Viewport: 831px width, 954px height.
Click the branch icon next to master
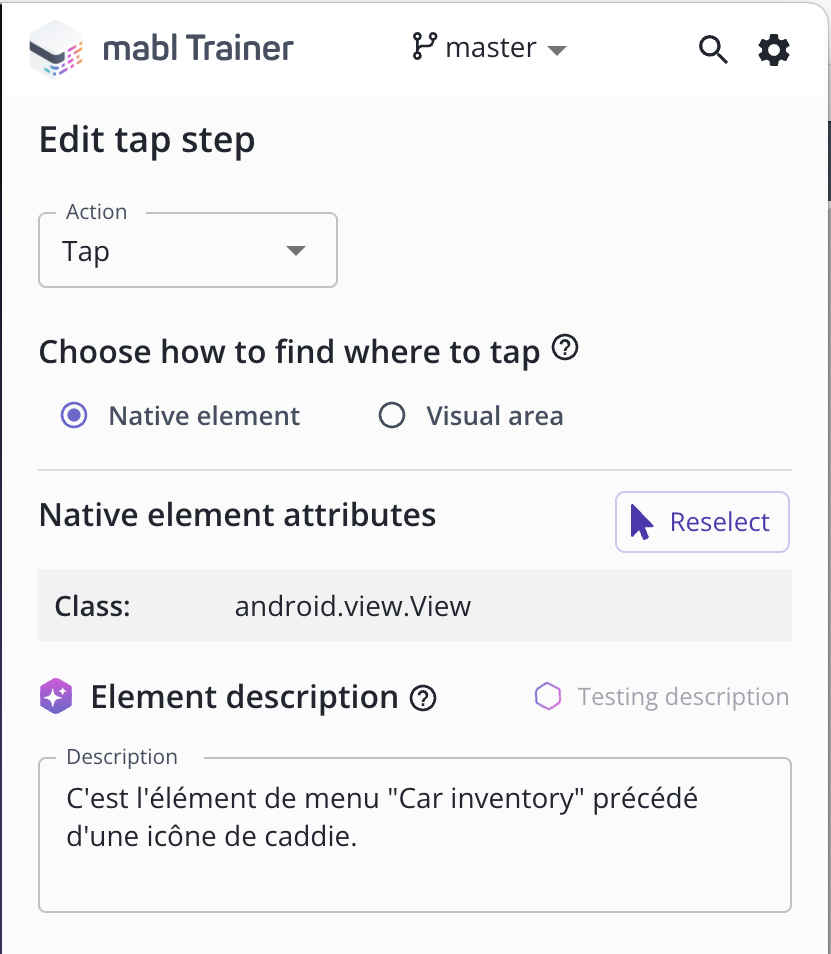(x=424, y=47)
